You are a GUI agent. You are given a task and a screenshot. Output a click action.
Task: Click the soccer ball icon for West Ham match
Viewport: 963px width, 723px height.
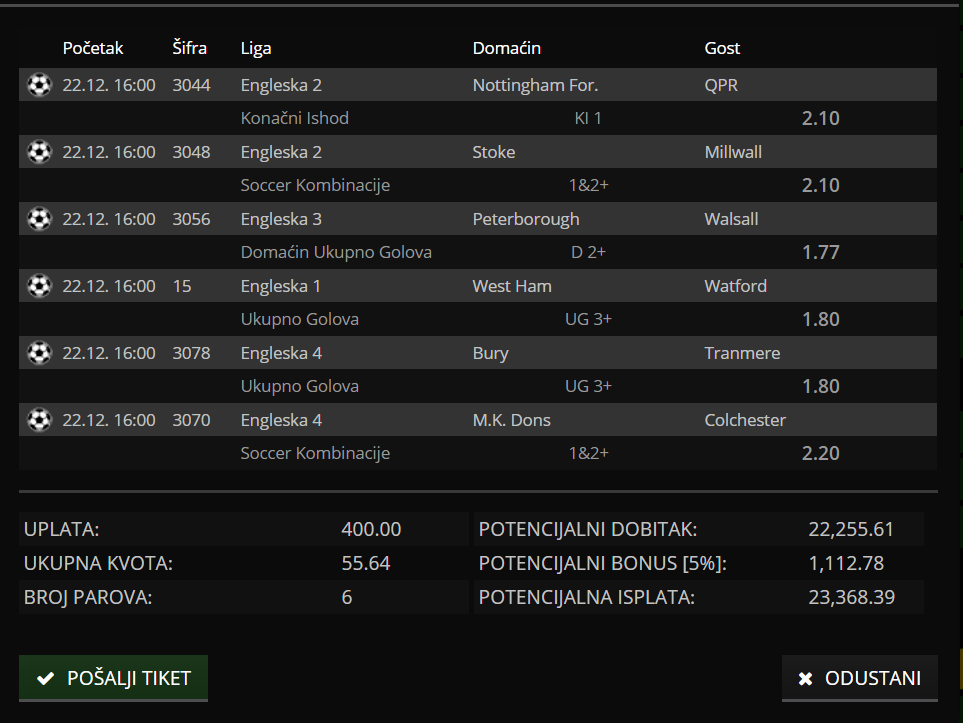pyautogui.click(x=39, y=286)
